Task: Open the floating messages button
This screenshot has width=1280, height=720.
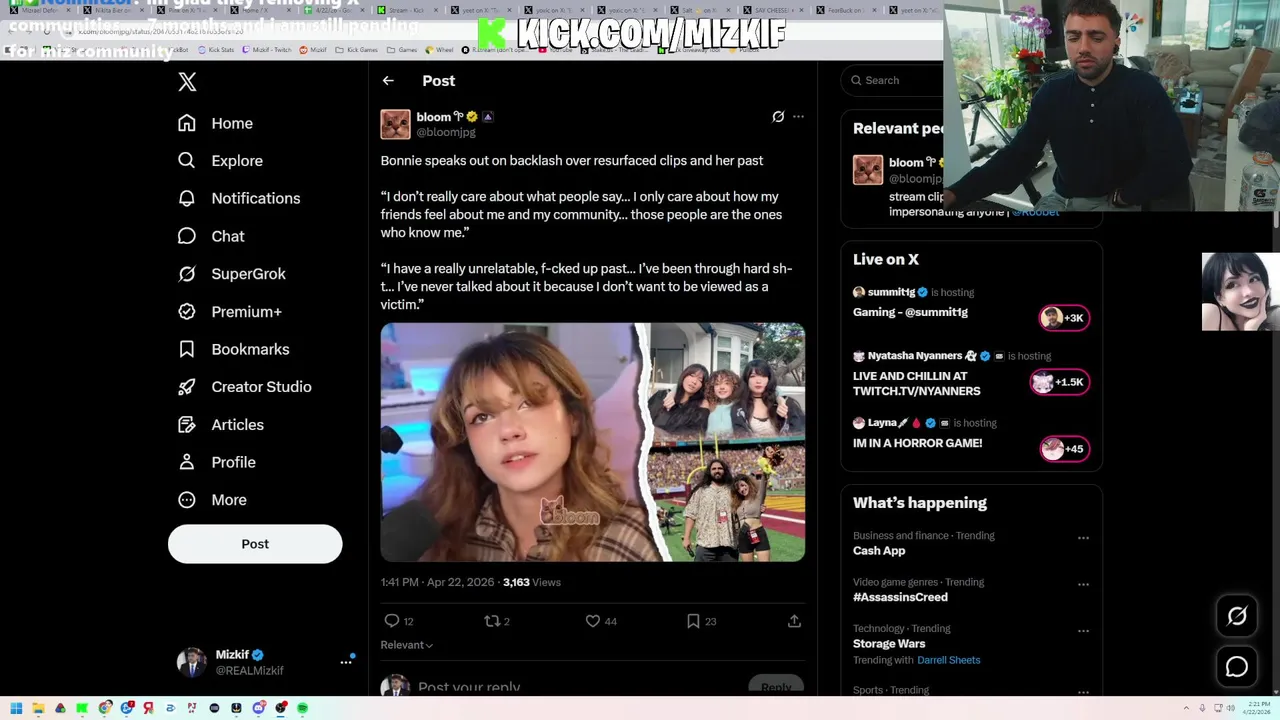Action: 1237,667
